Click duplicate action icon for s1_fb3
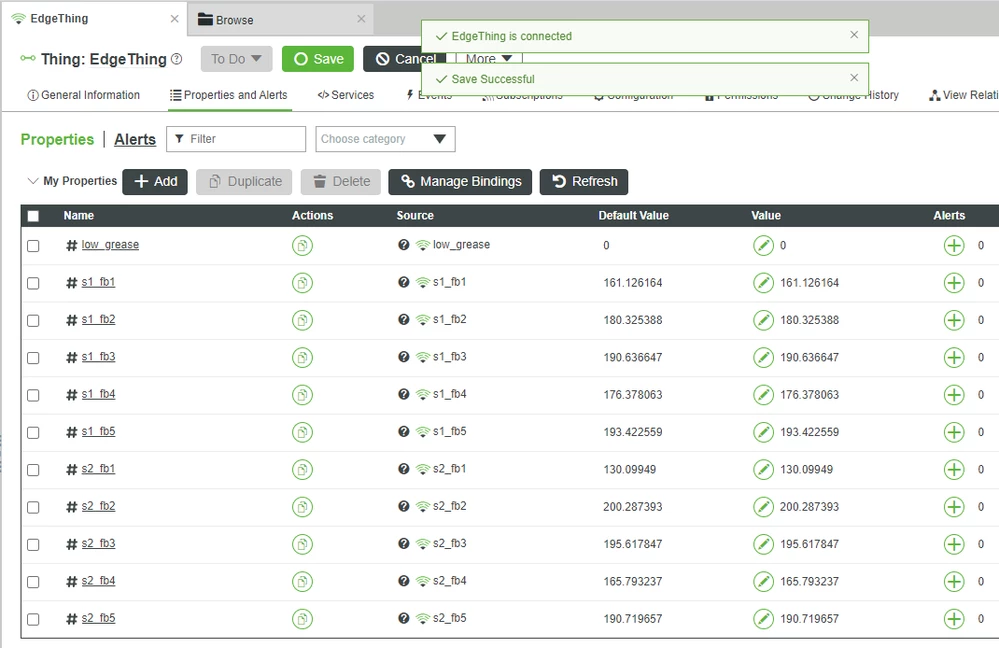Screen dimensions: 999x648 coord(302,357)
